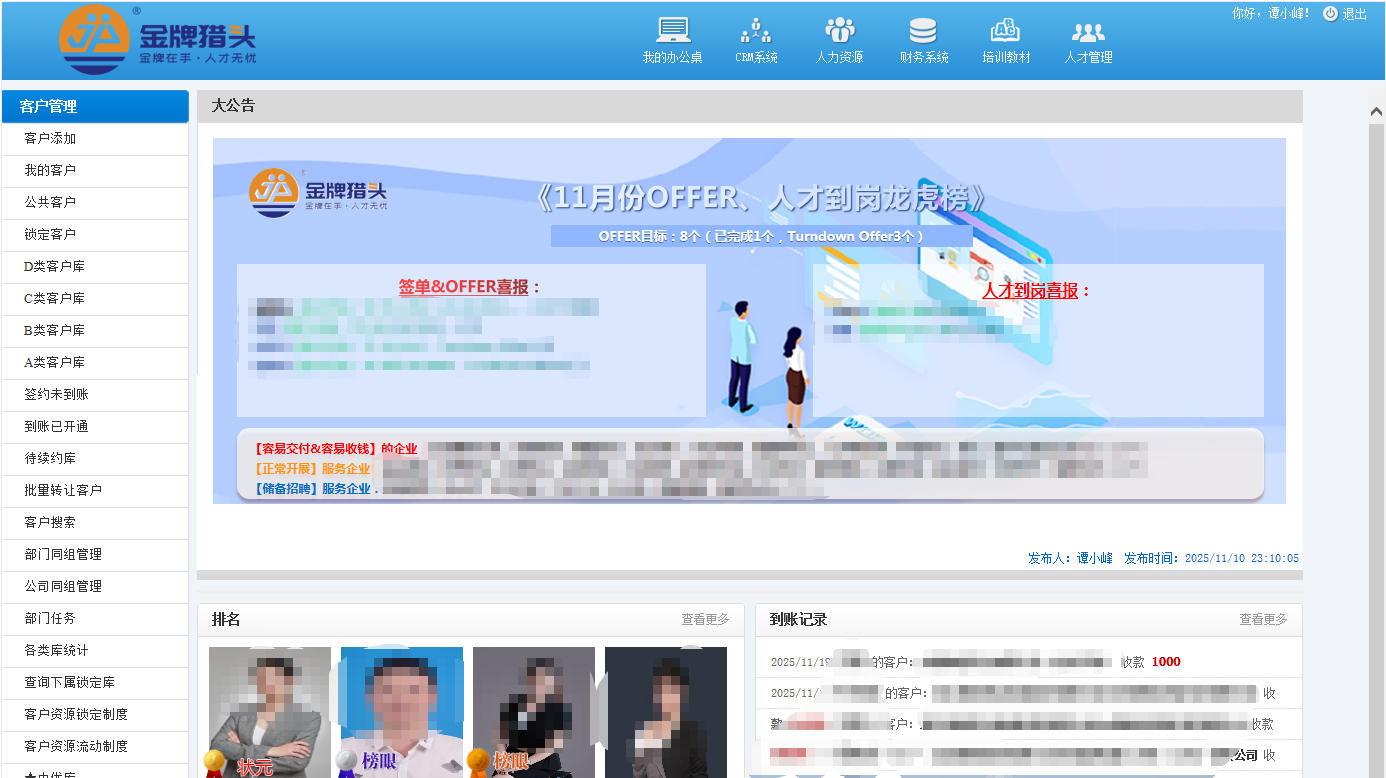Select the 榜眼 silver medal photo

click(401, 710)
